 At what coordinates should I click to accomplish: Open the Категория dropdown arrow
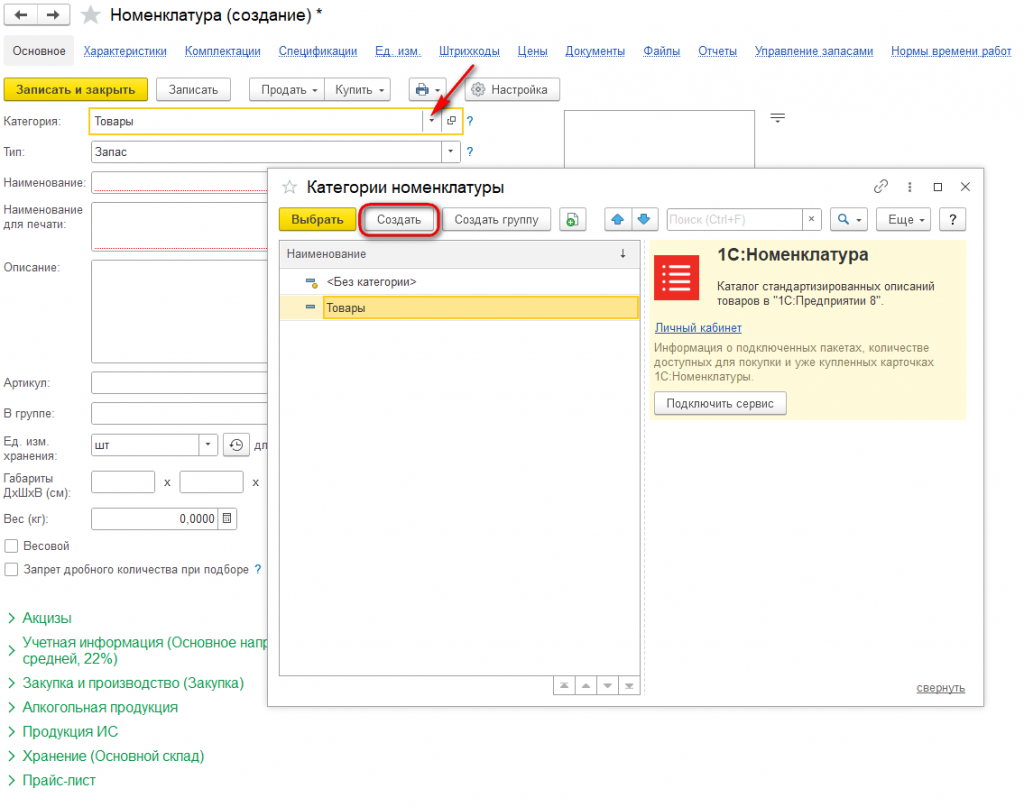(x=432, y=121)
